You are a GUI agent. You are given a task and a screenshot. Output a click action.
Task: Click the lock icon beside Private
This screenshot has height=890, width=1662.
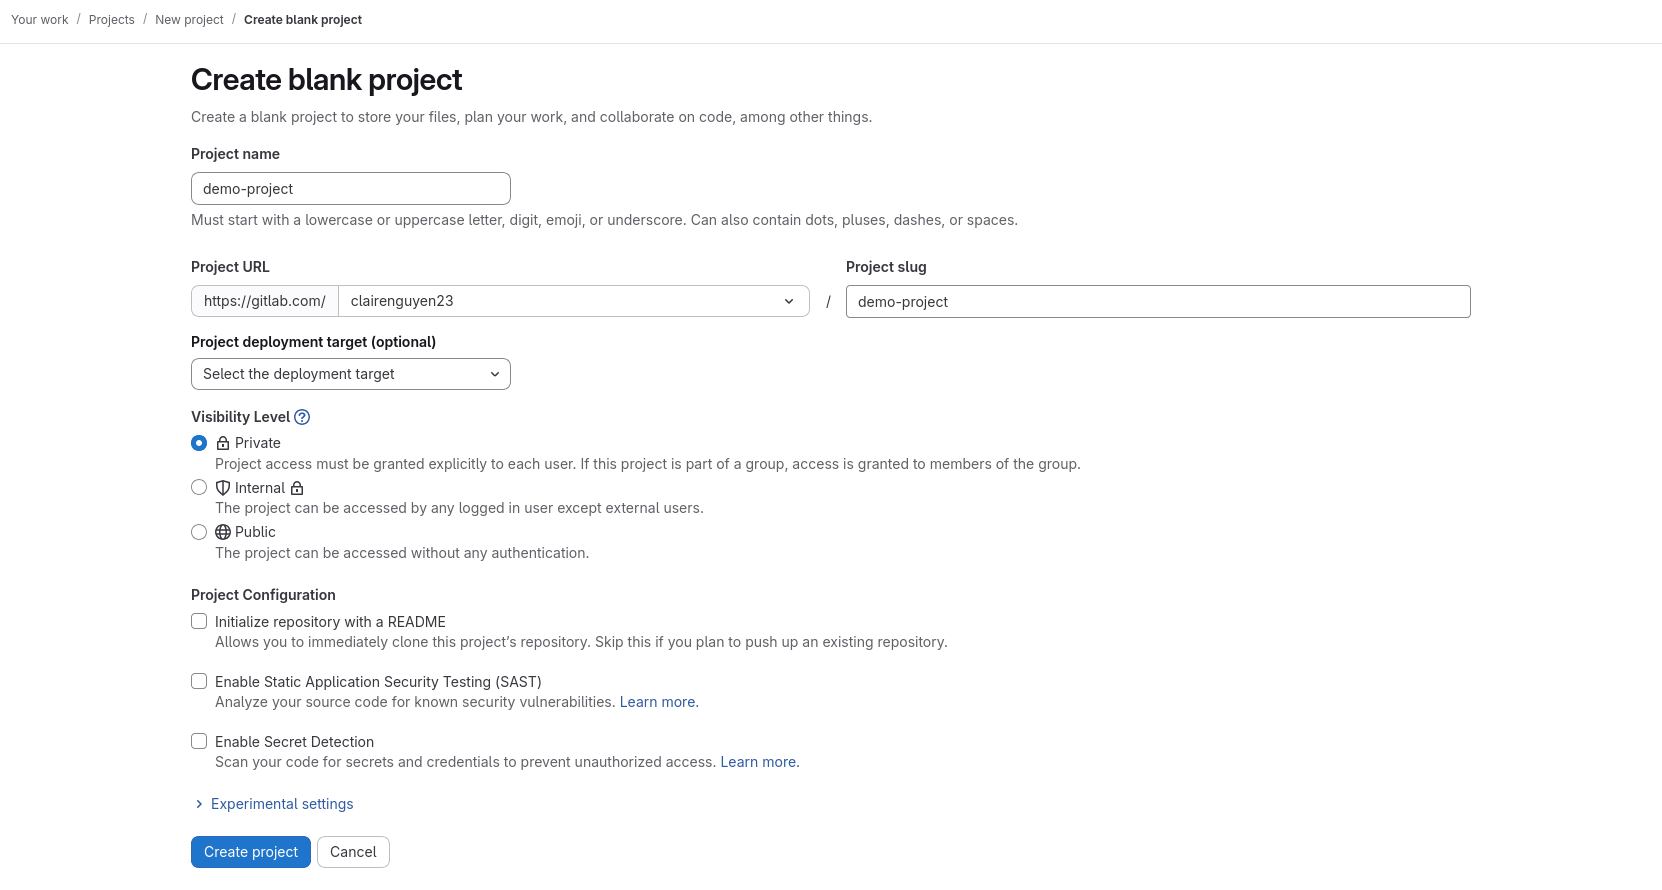(x=222, y=443)
